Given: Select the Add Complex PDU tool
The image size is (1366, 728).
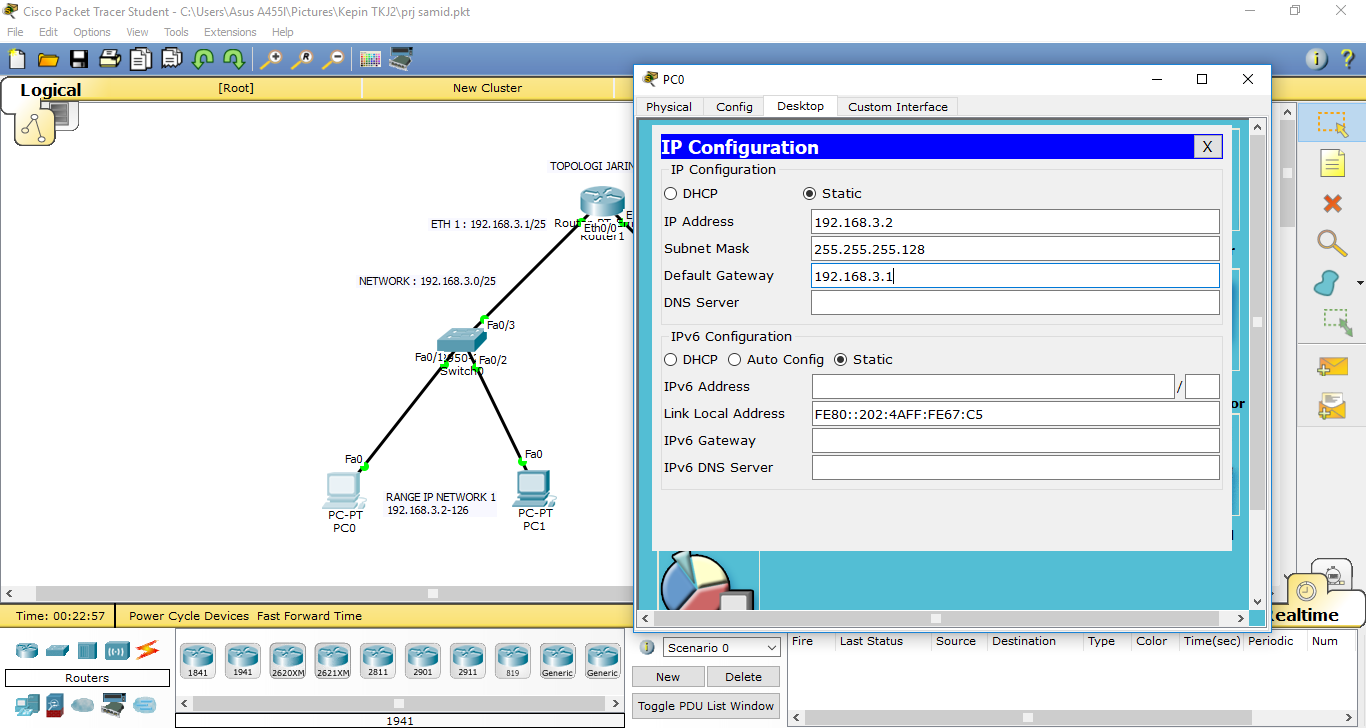Looking at the screenshot, I should click(x=1332, y=405).
